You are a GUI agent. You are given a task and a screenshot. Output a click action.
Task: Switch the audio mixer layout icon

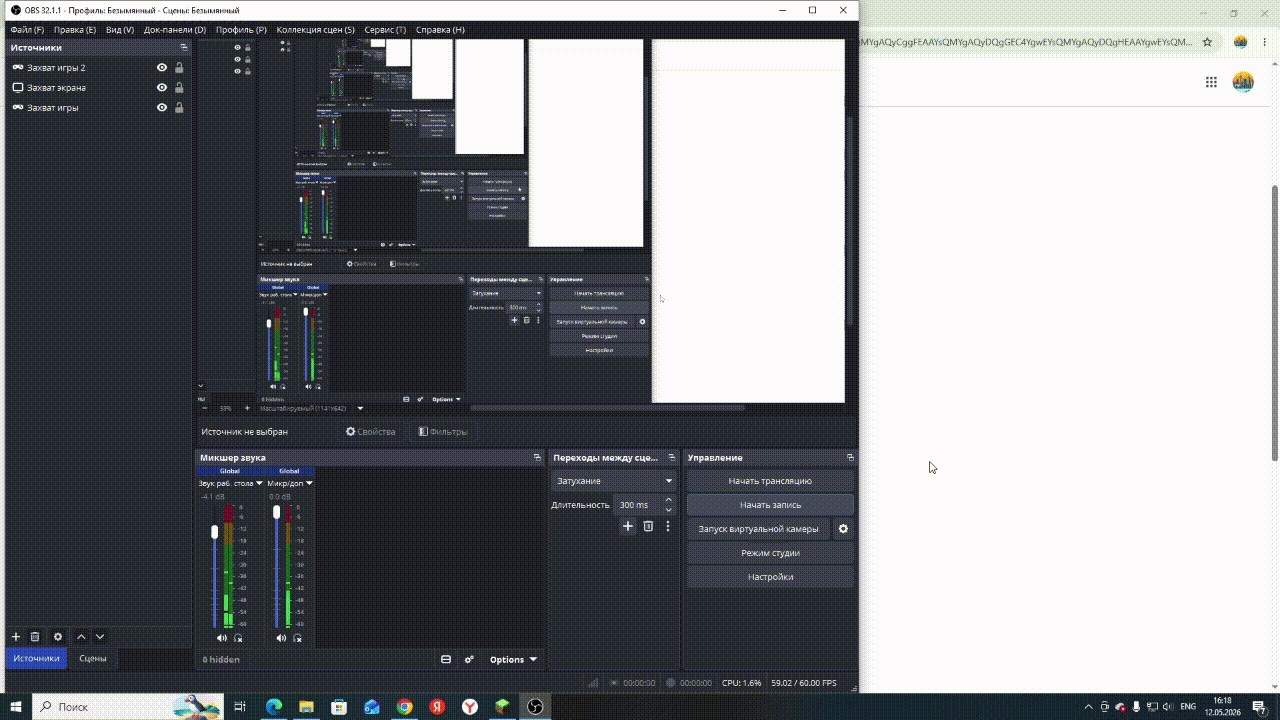[446, 660]
